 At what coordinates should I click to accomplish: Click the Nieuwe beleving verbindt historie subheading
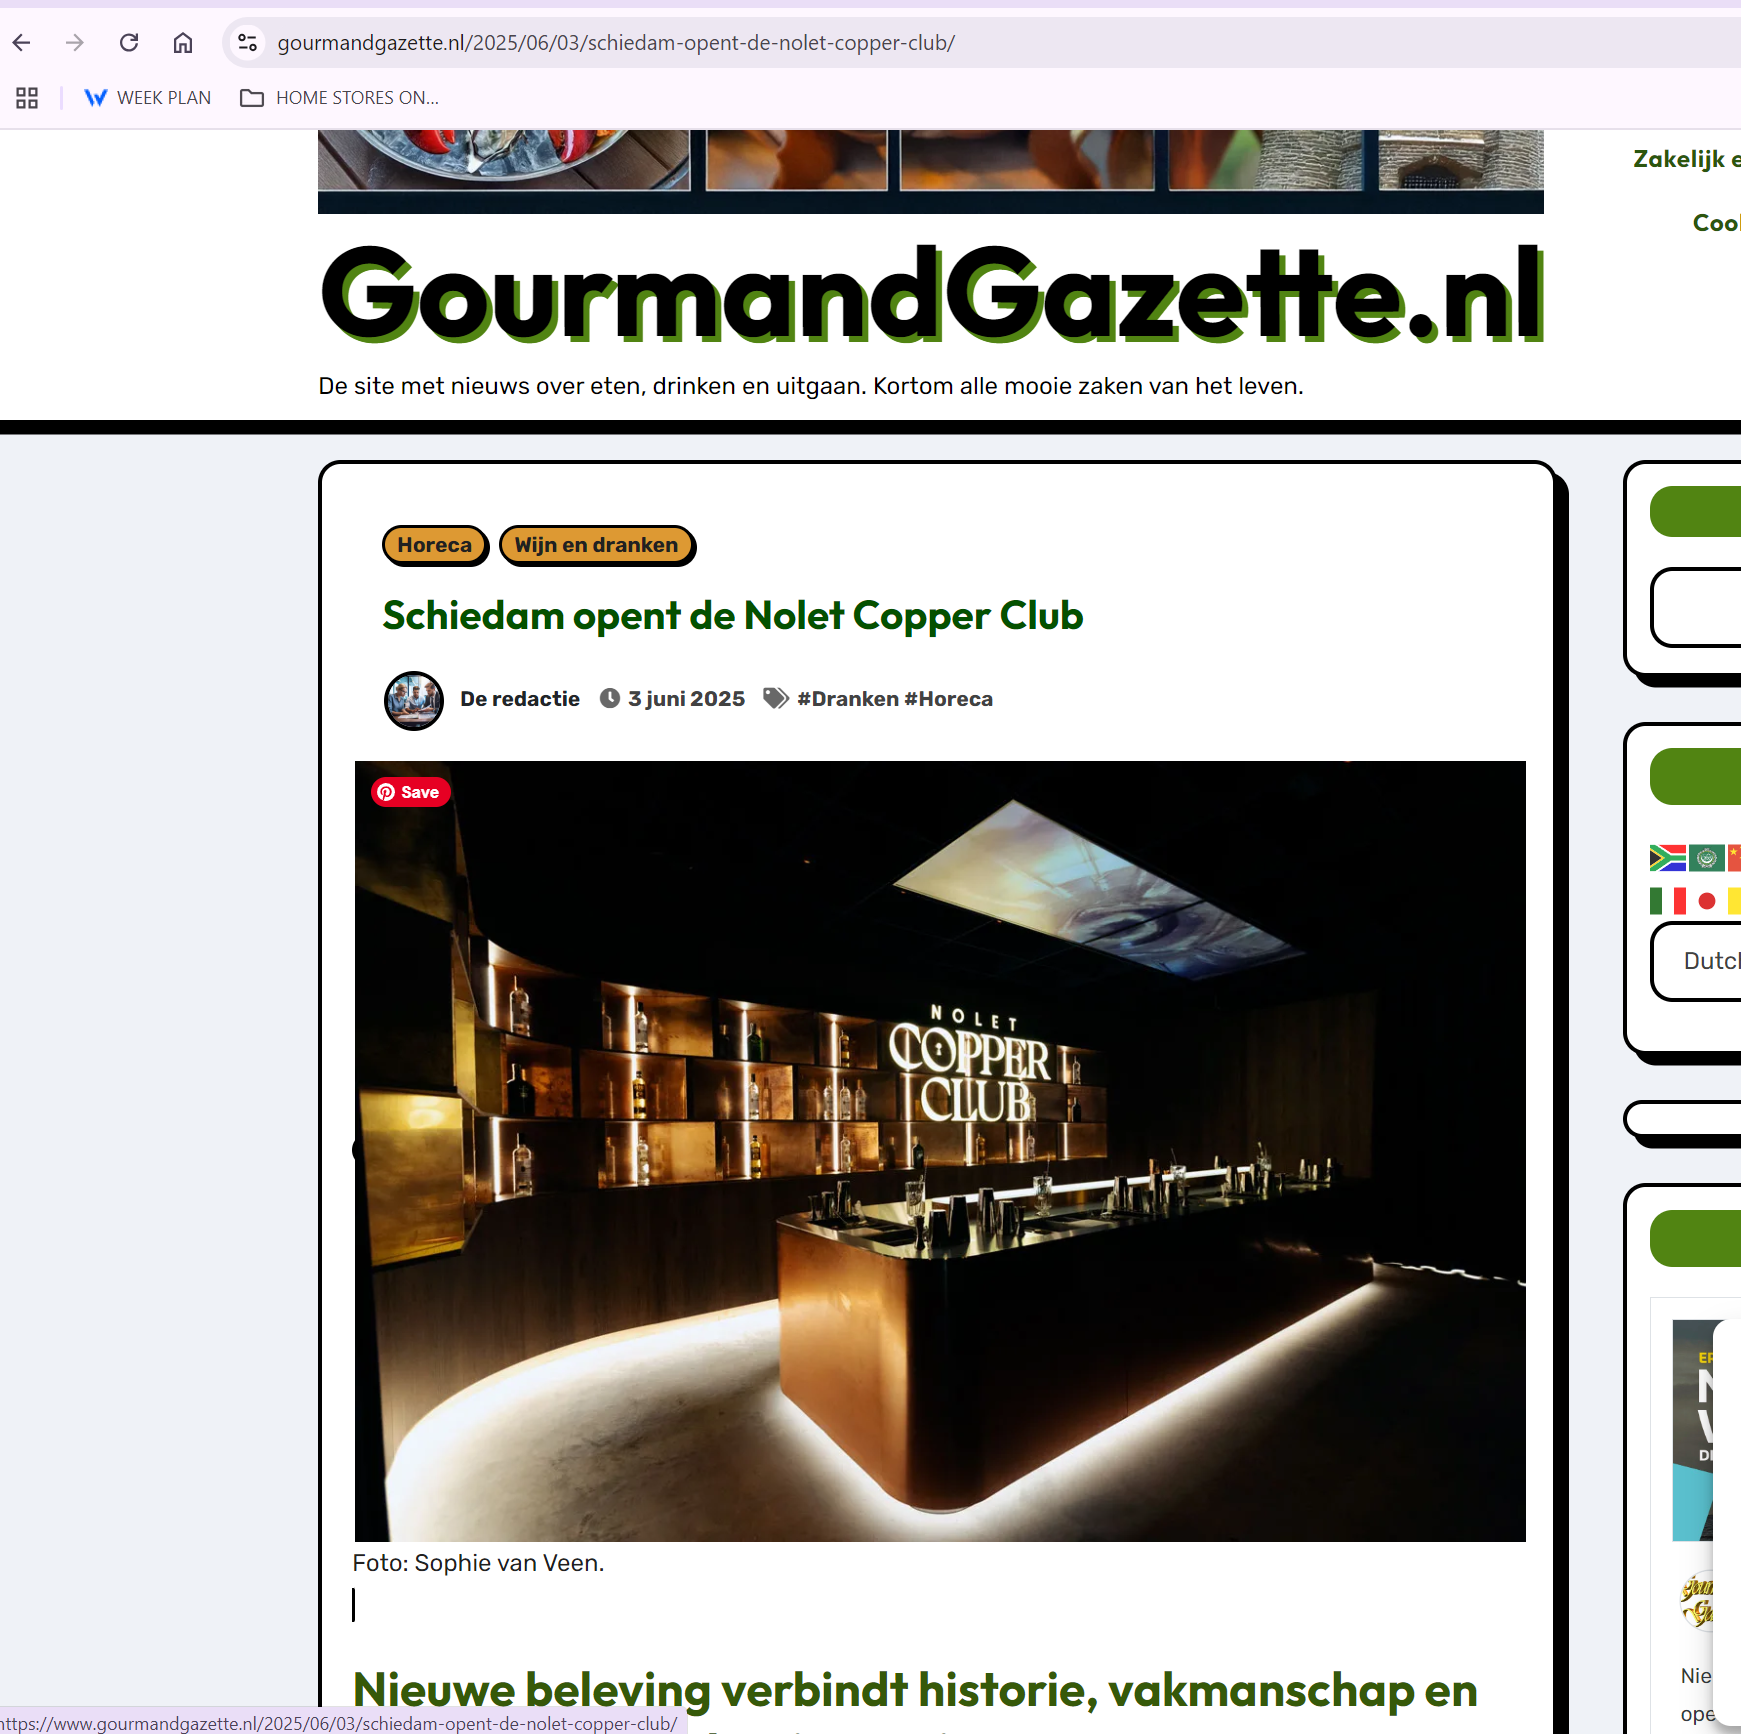point(915,1690)
